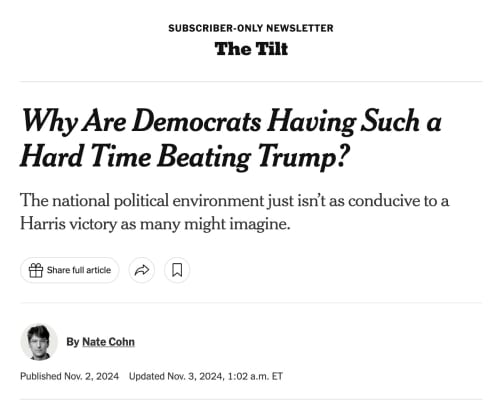This screenshot has height=400, width=495.
Task: Click the word 'Democrats' in the headline
Action: coord(196,121)
